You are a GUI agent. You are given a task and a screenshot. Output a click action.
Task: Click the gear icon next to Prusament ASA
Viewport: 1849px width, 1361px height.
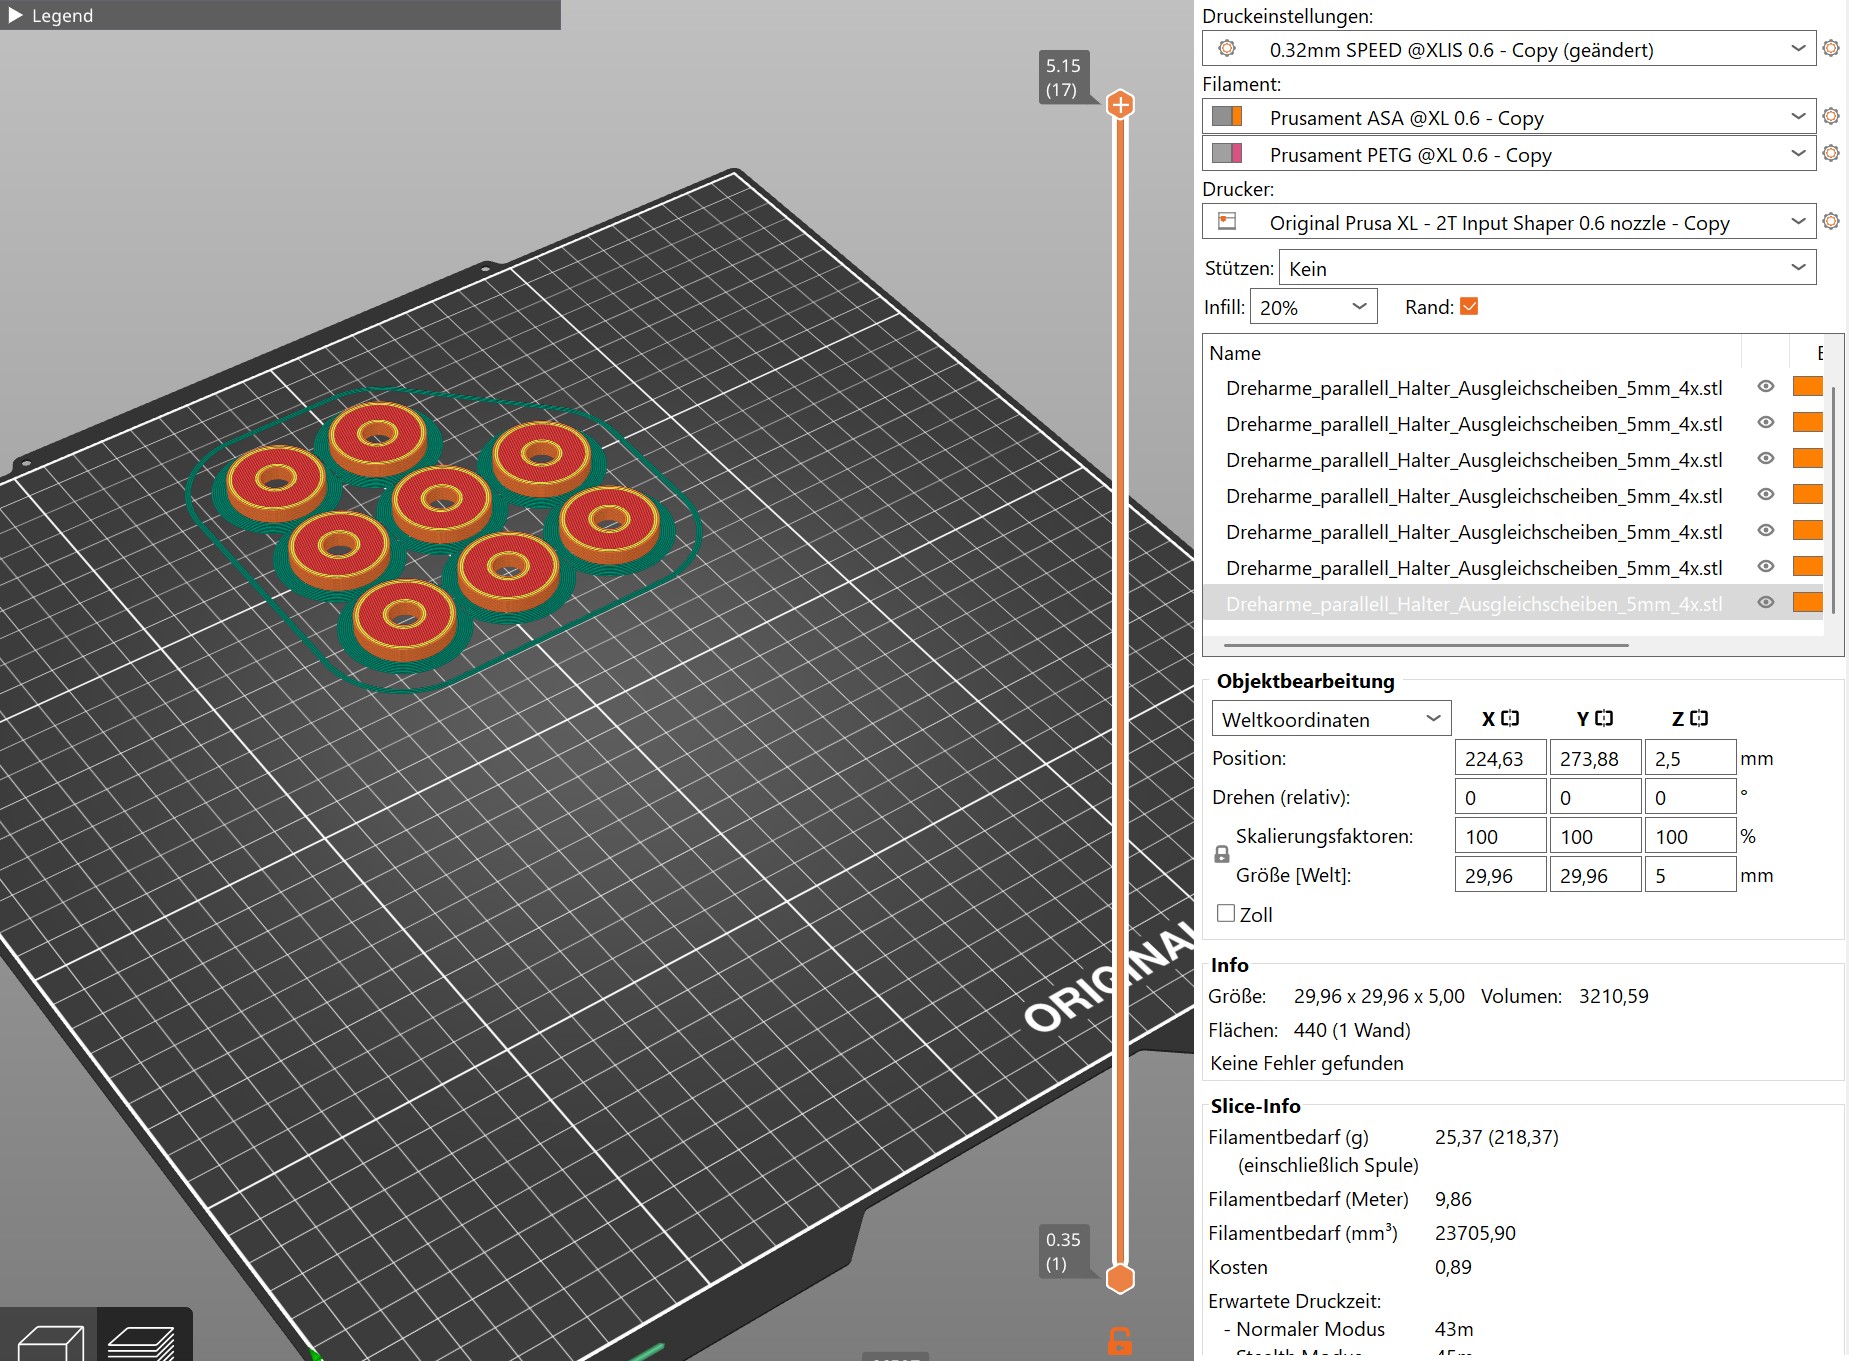point(1831,116)
